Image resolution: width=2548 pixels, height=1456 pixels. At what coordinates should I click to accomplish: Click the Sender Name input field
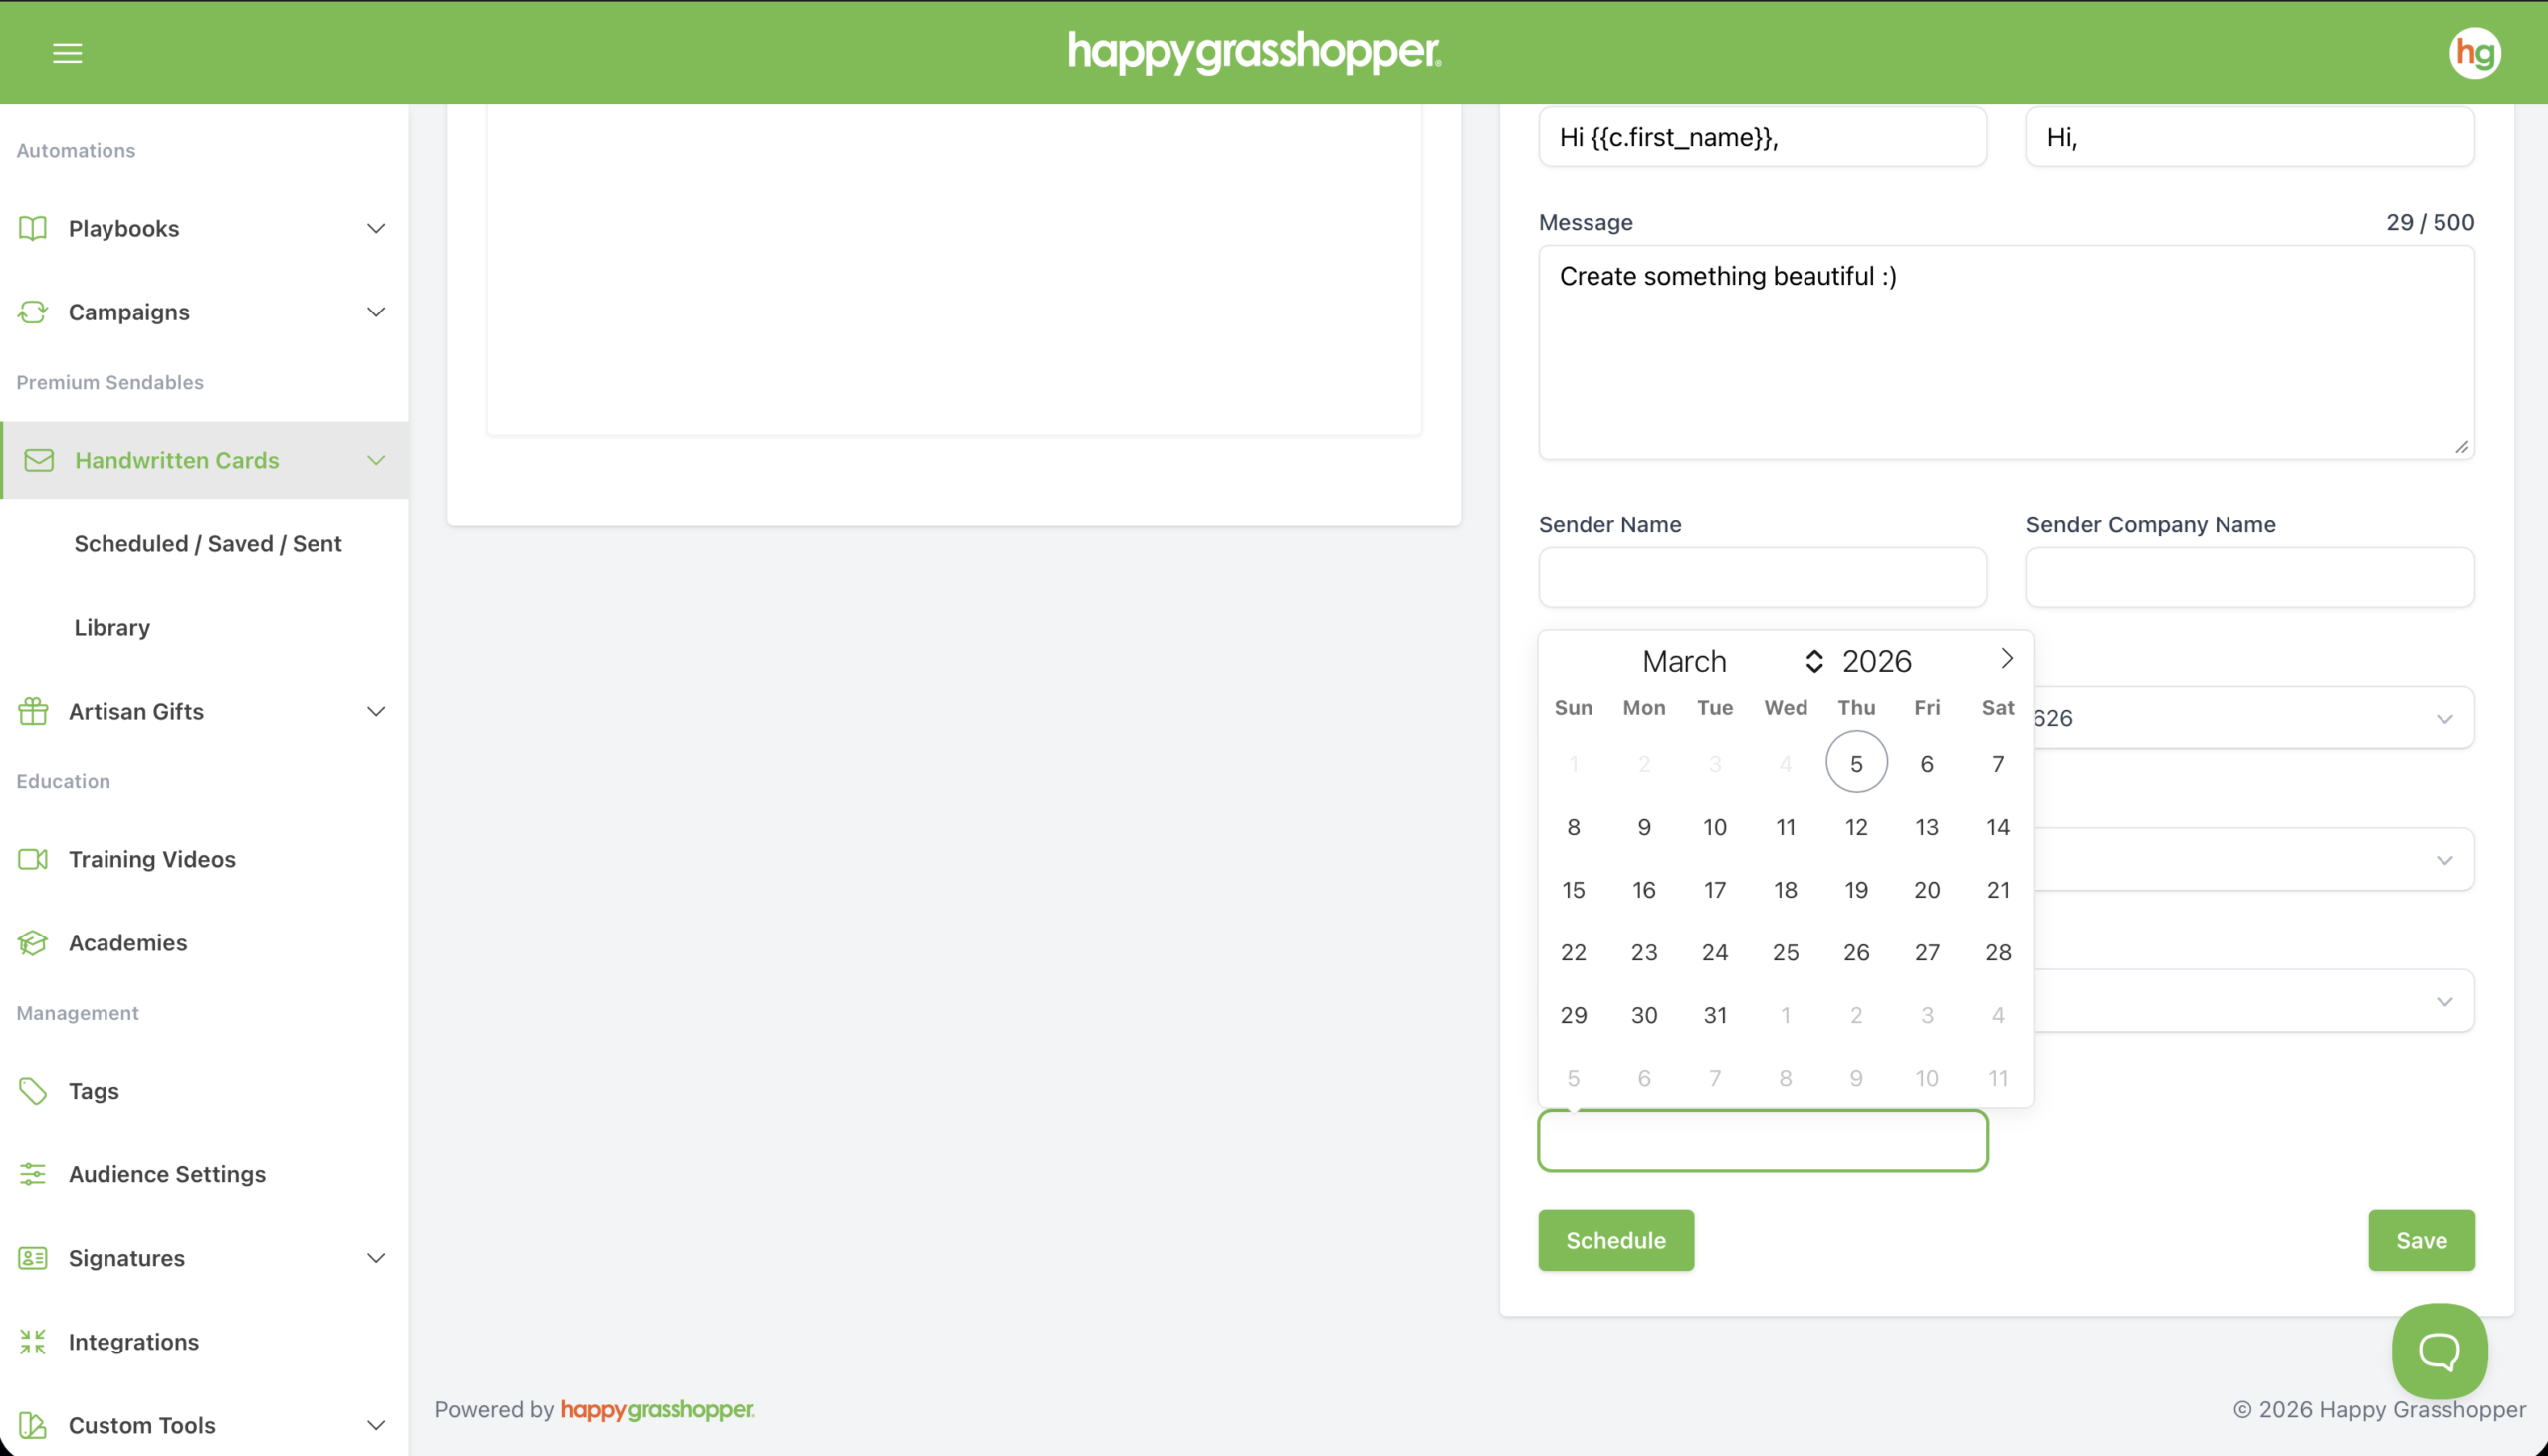pos(1761,577)
